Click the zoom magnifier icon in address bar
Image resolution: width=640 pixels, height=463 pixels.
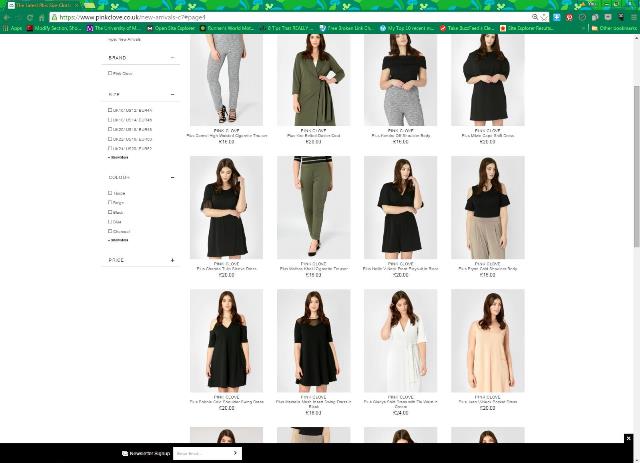tap(535, 17)
